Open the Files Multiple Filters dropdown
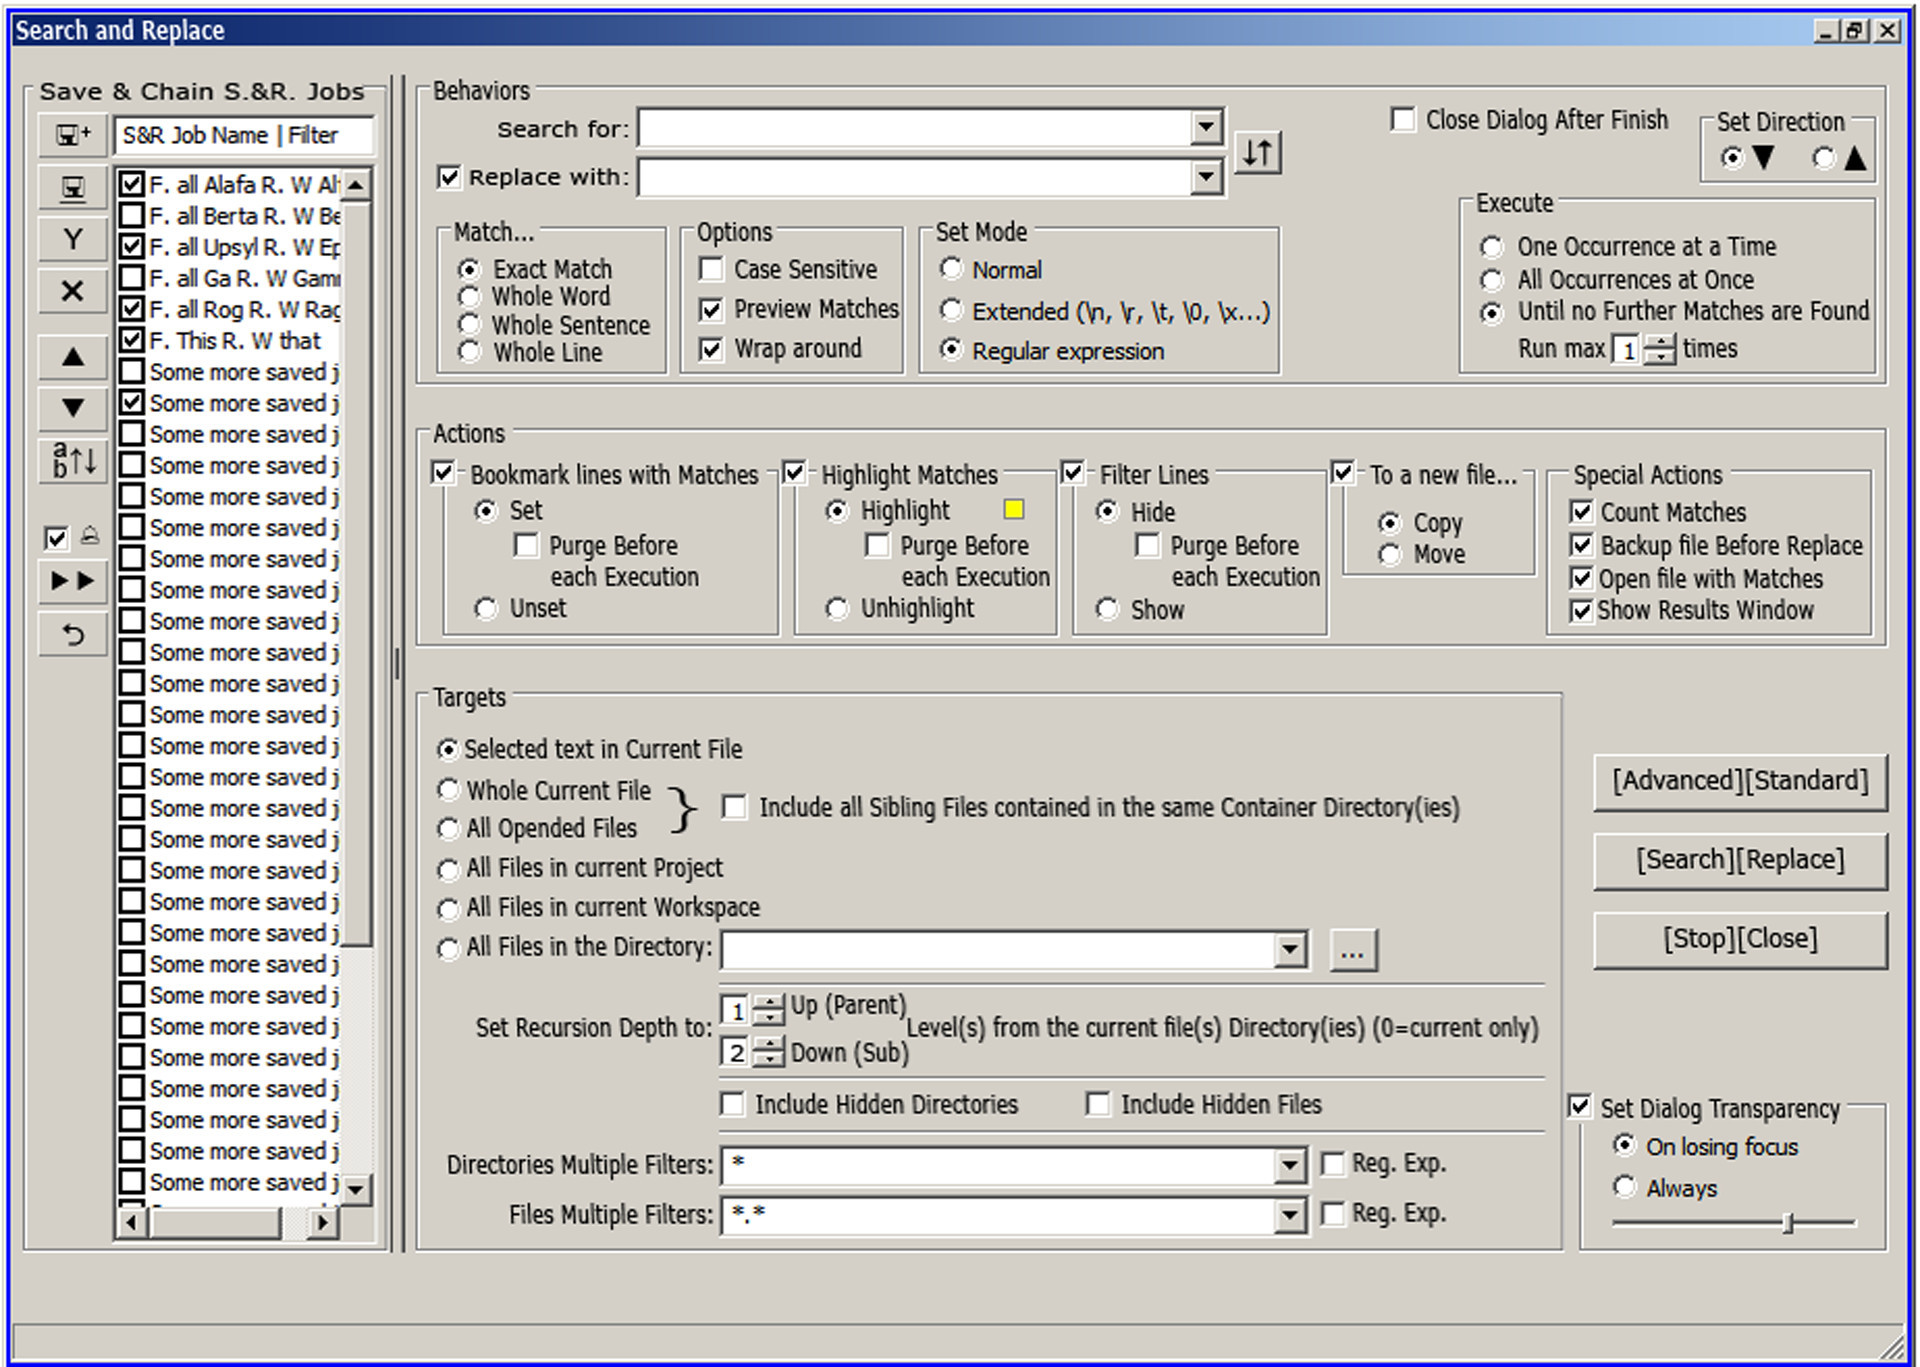The image size is (1920, 1367). click(x=1290, y=1215)
